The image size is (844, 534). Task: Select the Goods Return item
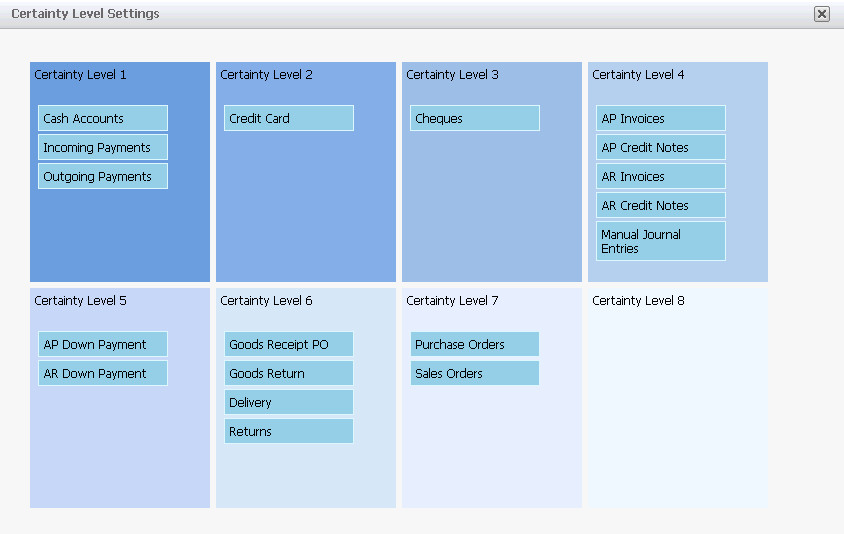click(289, 373)
